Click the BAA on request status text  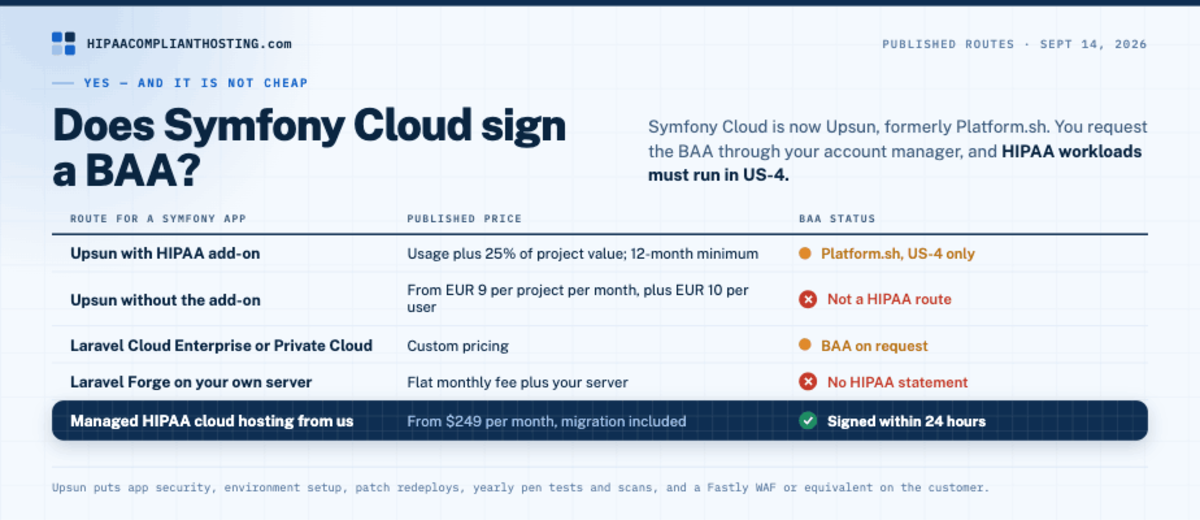[874, 346]
